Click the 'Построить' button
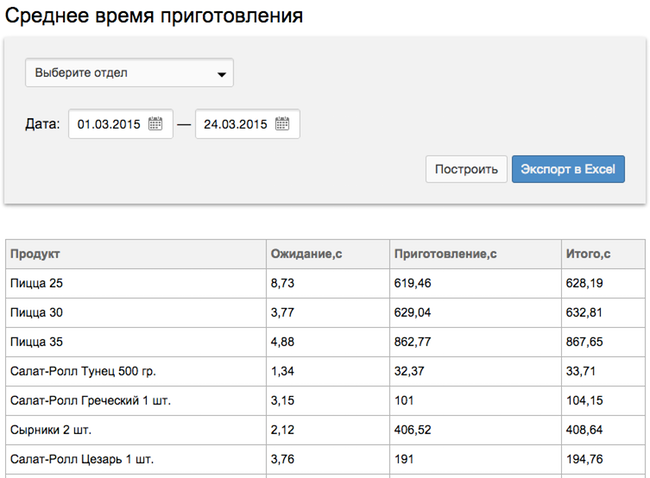 (466, 169)
